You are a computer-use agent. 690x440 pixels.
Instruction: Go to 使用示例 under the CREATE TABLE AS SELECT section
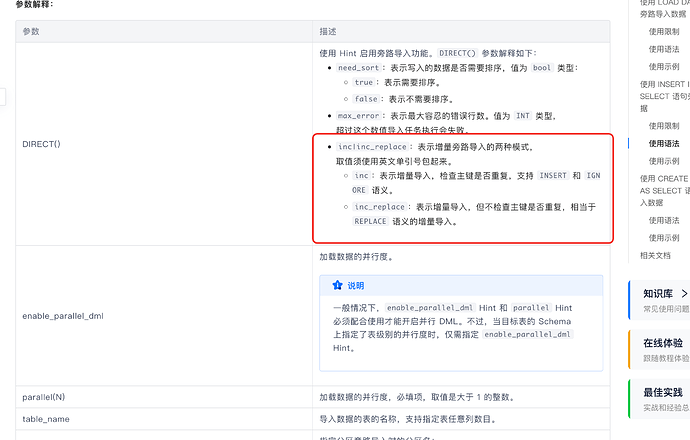pyautogui.click(x=663, y=238)
